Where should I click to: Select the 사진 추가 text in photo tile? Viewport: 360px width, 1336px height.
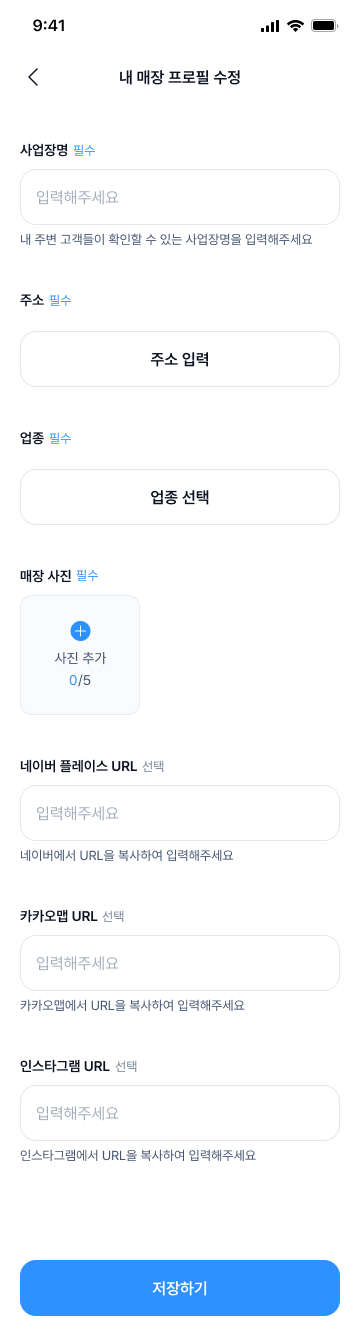(x=80, y=658)
